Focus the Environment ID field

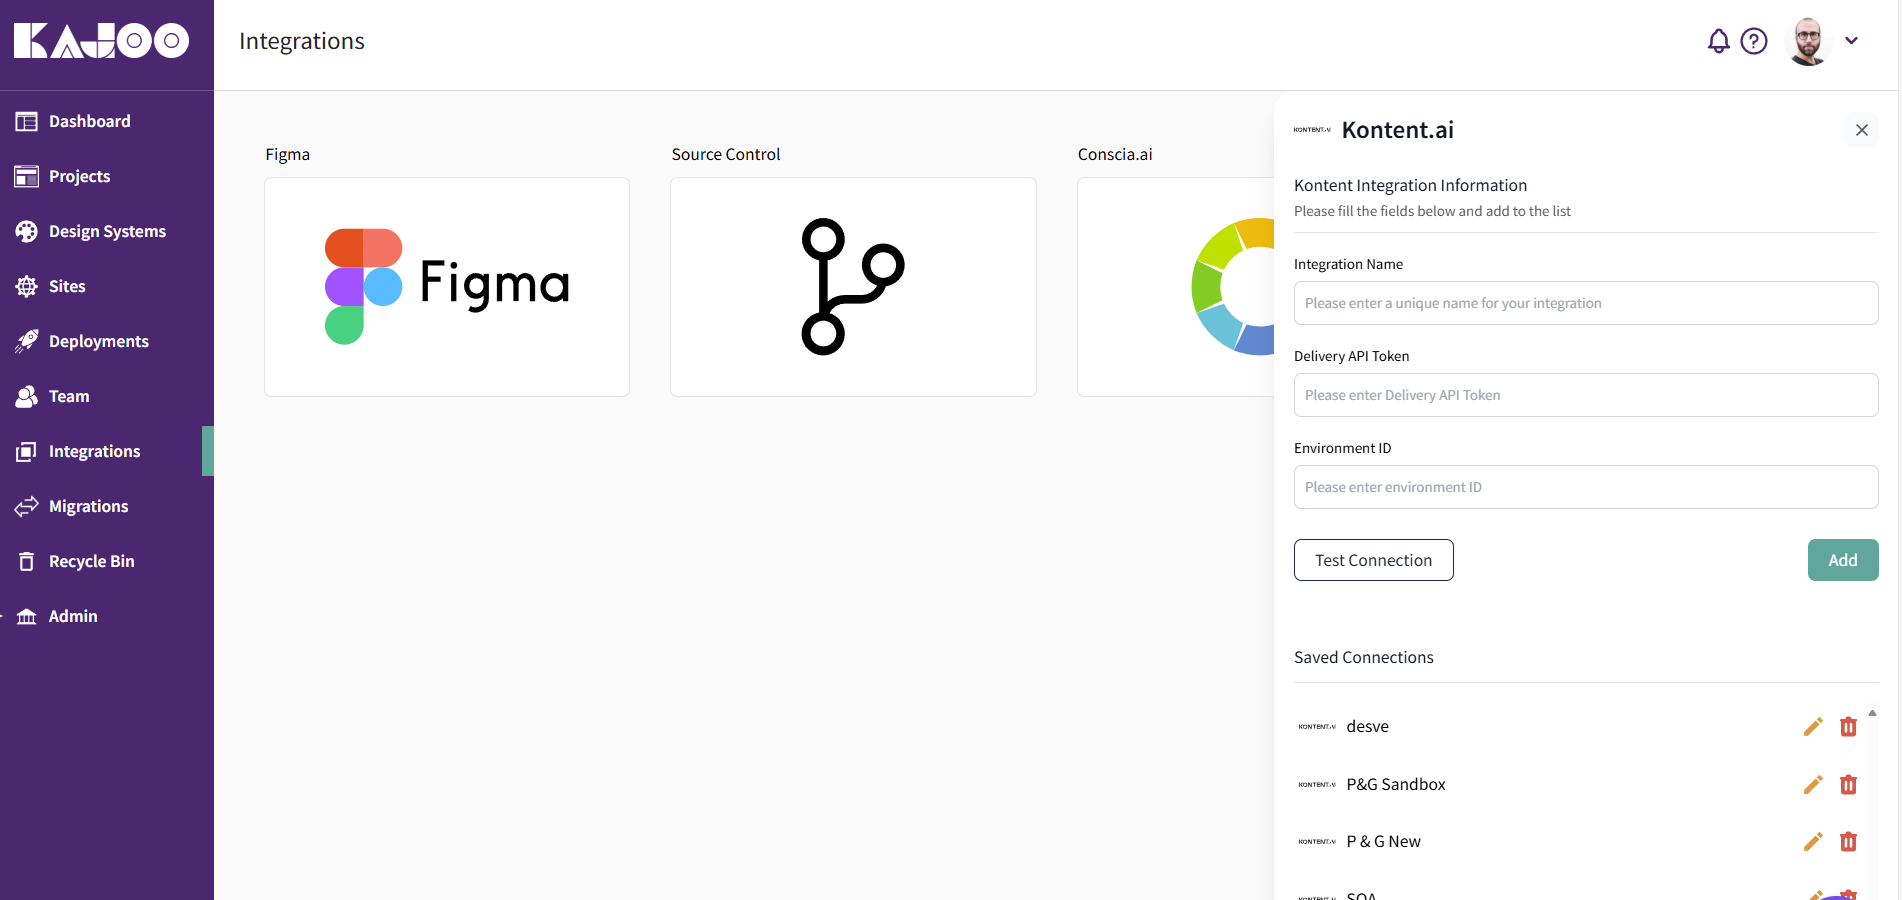(x=1586, y=487)
